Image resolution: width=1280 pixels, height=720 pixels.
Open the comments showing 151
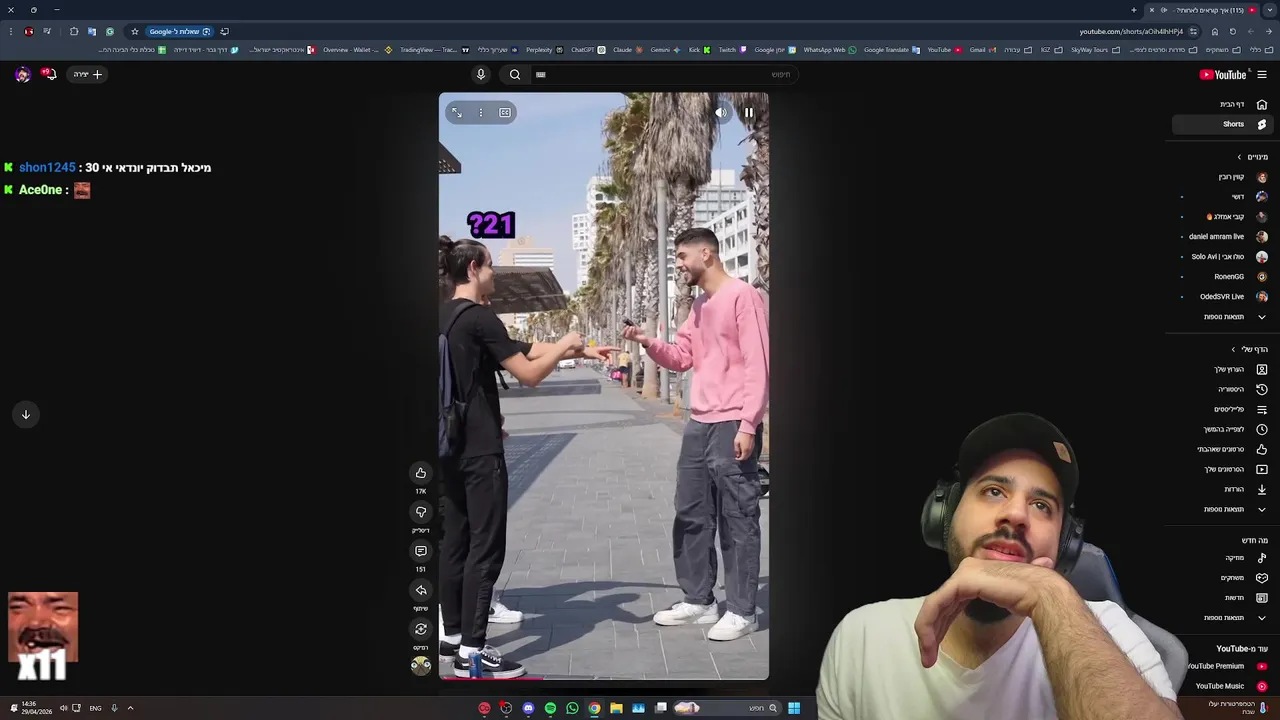421,551
